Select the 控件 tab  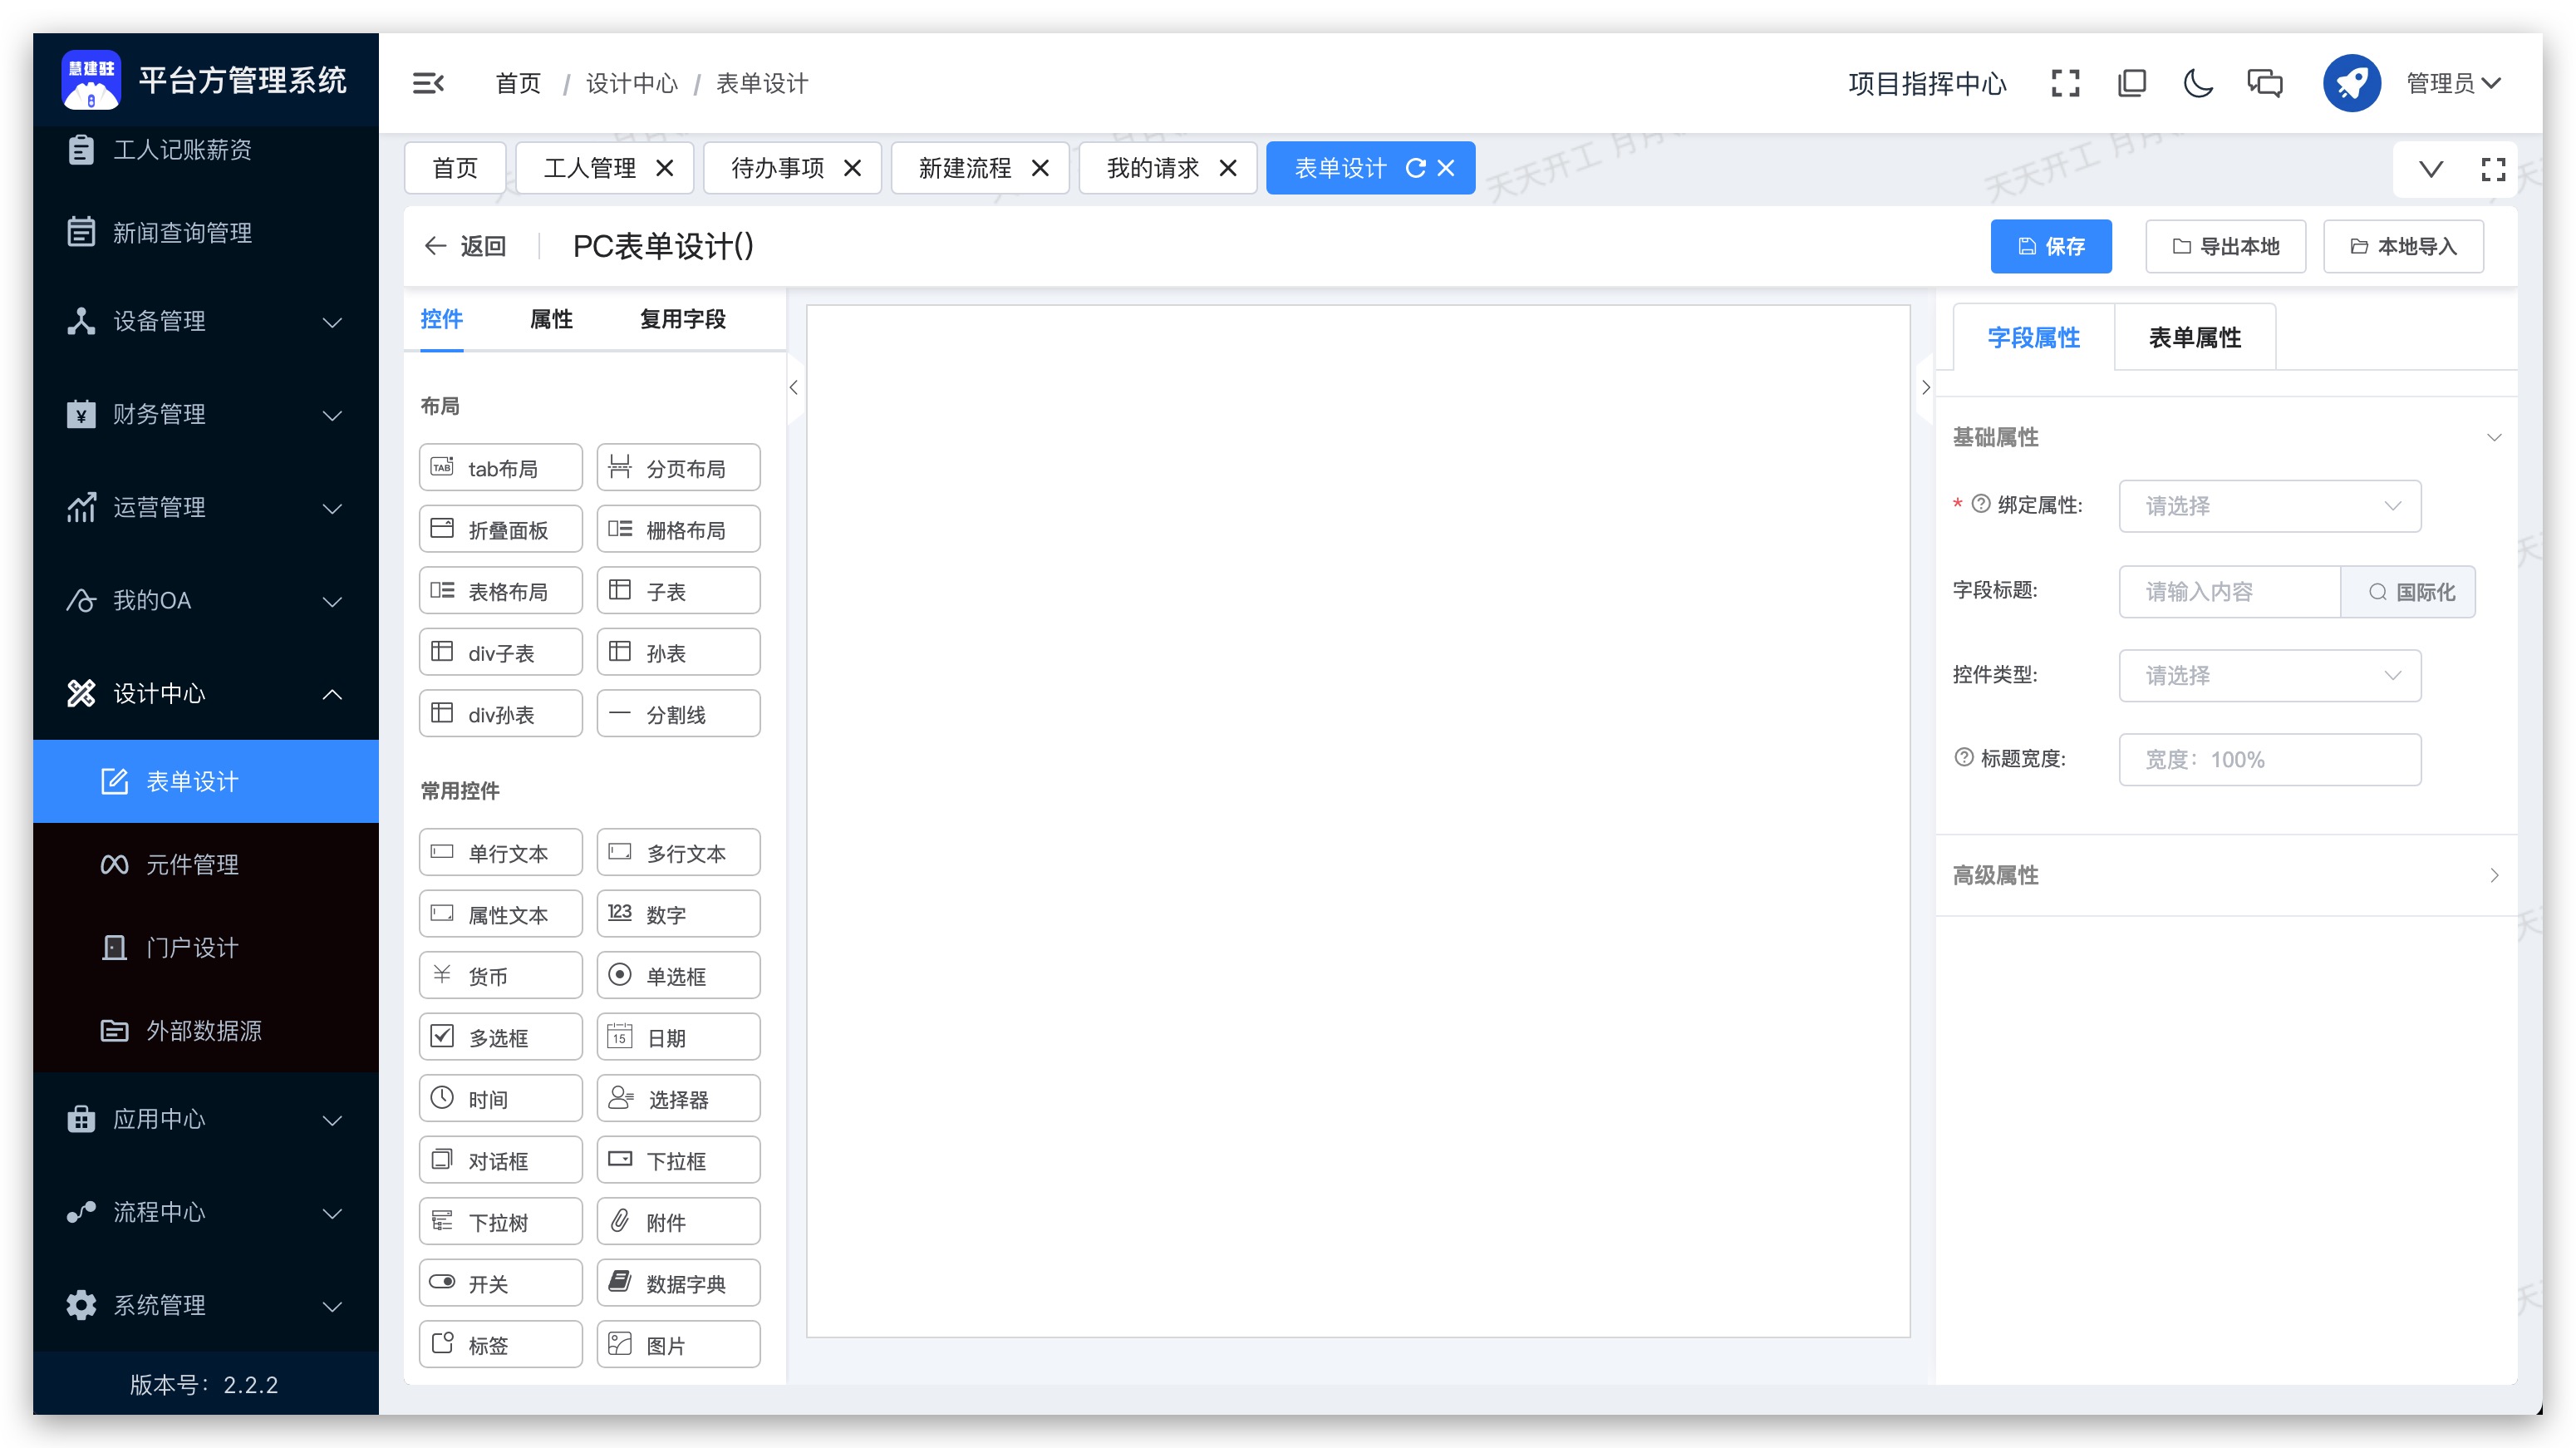coord(441,319)
